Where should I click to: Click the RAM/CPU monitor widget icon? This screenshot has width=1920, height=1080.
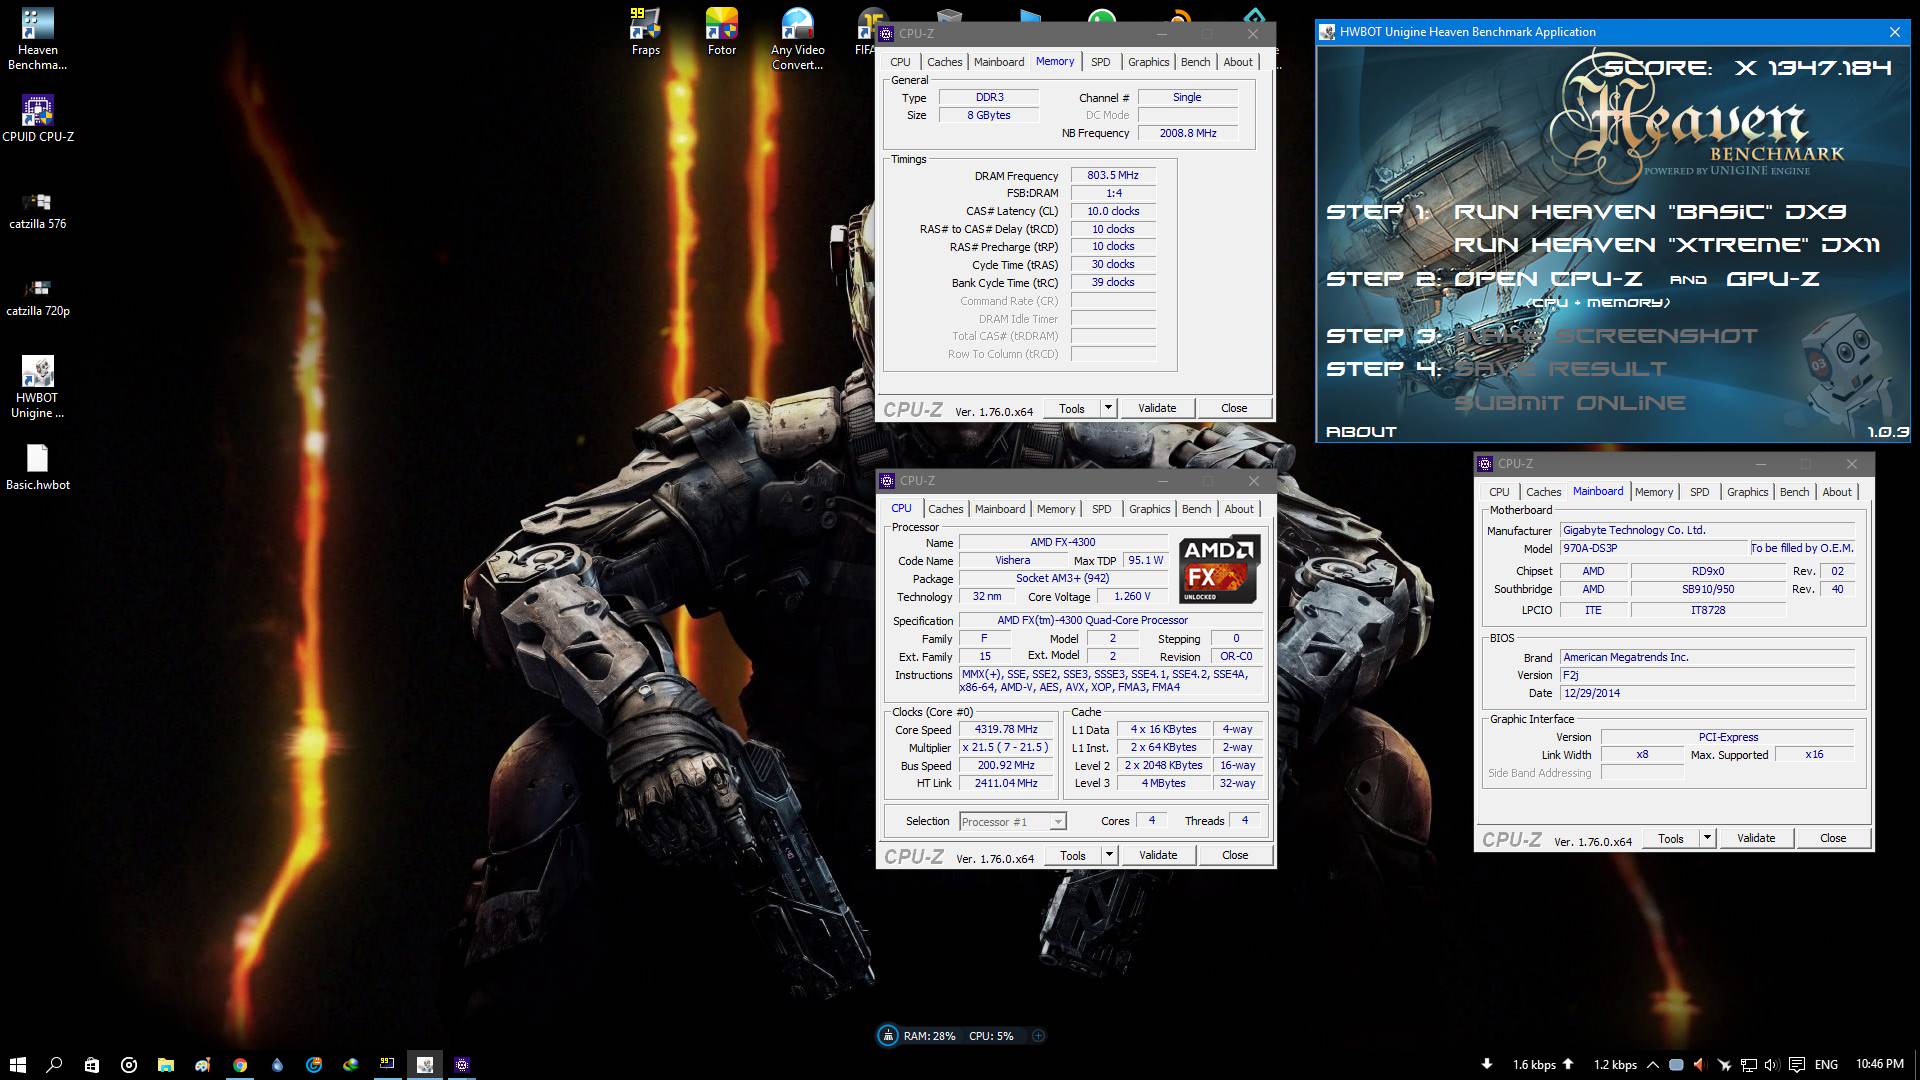(x=887, y=1036)
